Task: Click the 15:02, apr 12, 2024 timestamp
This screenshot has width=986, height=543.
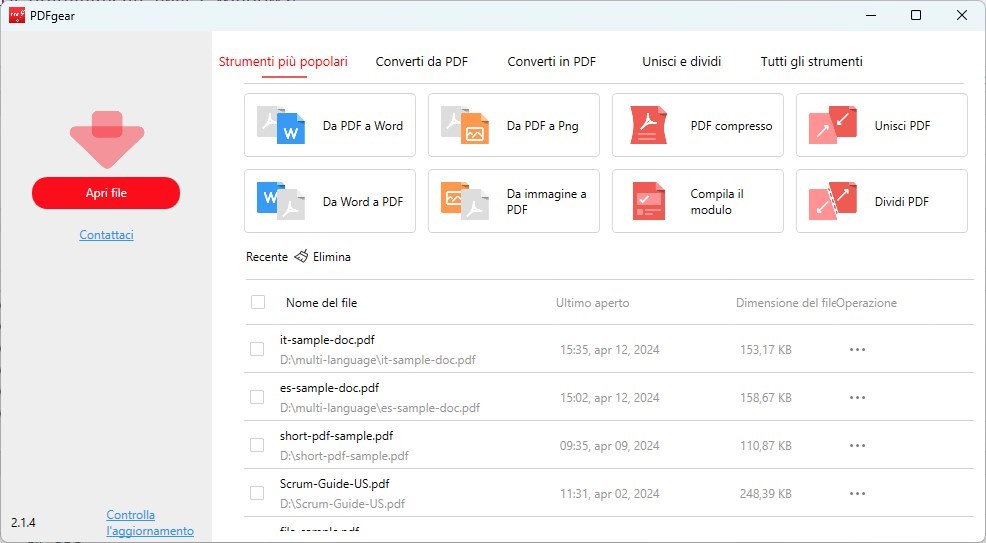Action: click(x=609, y=398)
